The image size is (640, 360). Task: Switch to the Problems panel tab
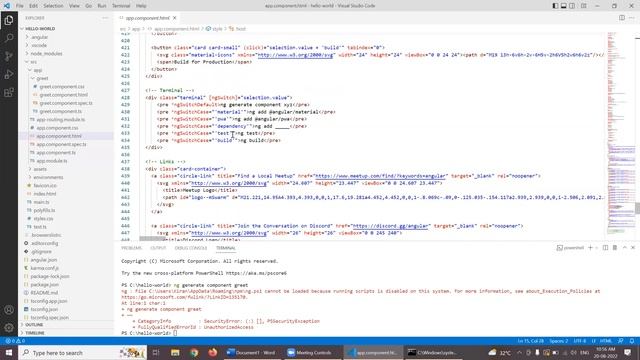pos(131,248)
